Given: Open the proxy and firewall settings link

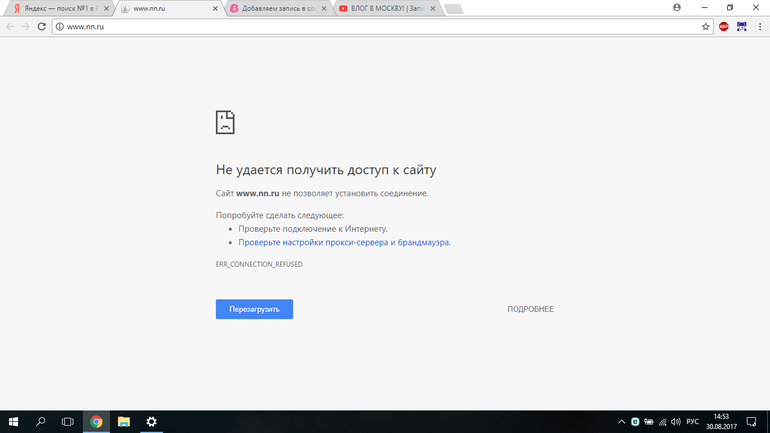Looking at the screenshot, I should [344, 242].
